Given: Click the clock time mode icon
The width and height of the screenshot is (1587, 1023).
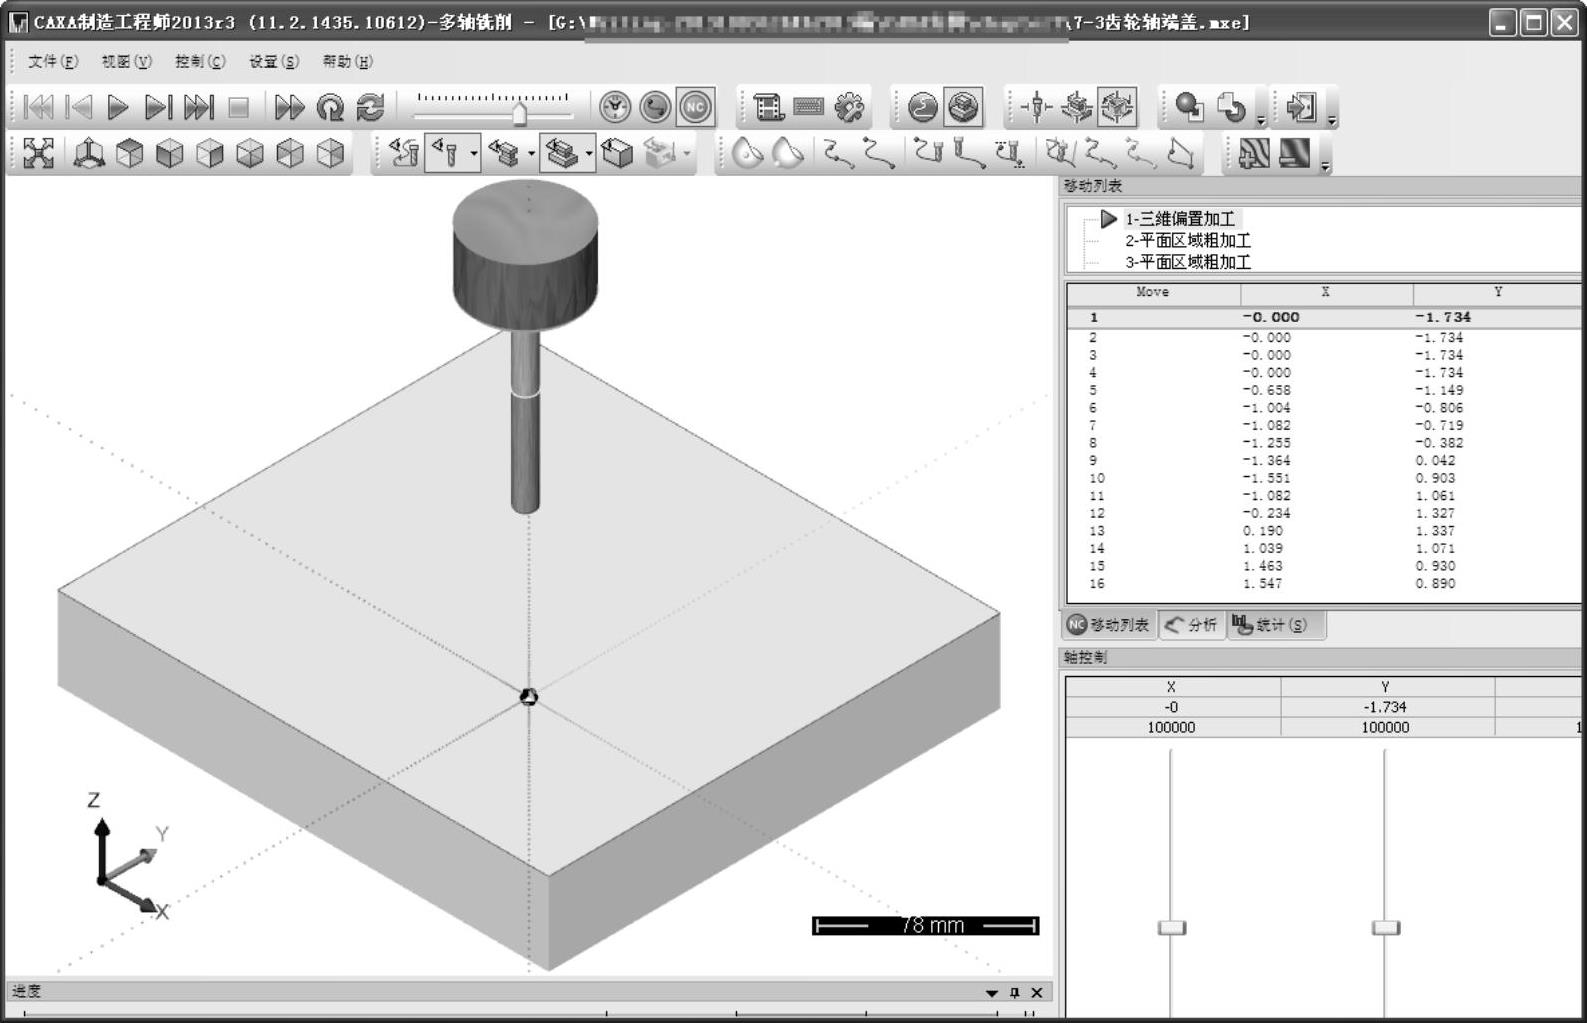Looking at the screenshot, I should (615, 107).
